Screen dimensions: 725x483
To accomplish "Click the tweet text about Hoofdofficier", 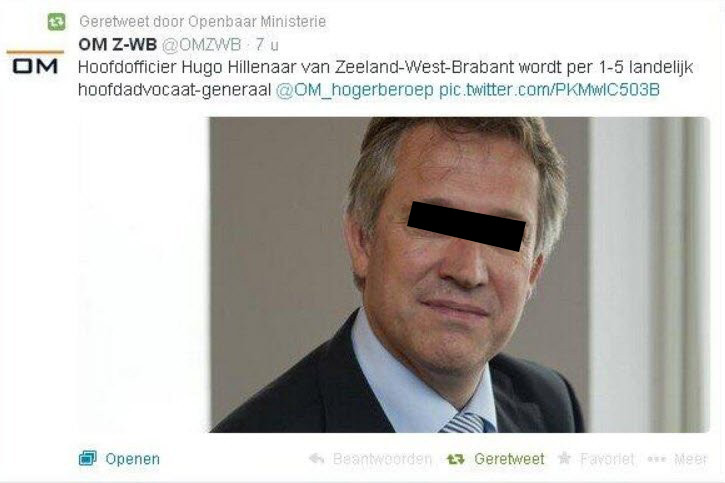I will [x=385, y=78].
